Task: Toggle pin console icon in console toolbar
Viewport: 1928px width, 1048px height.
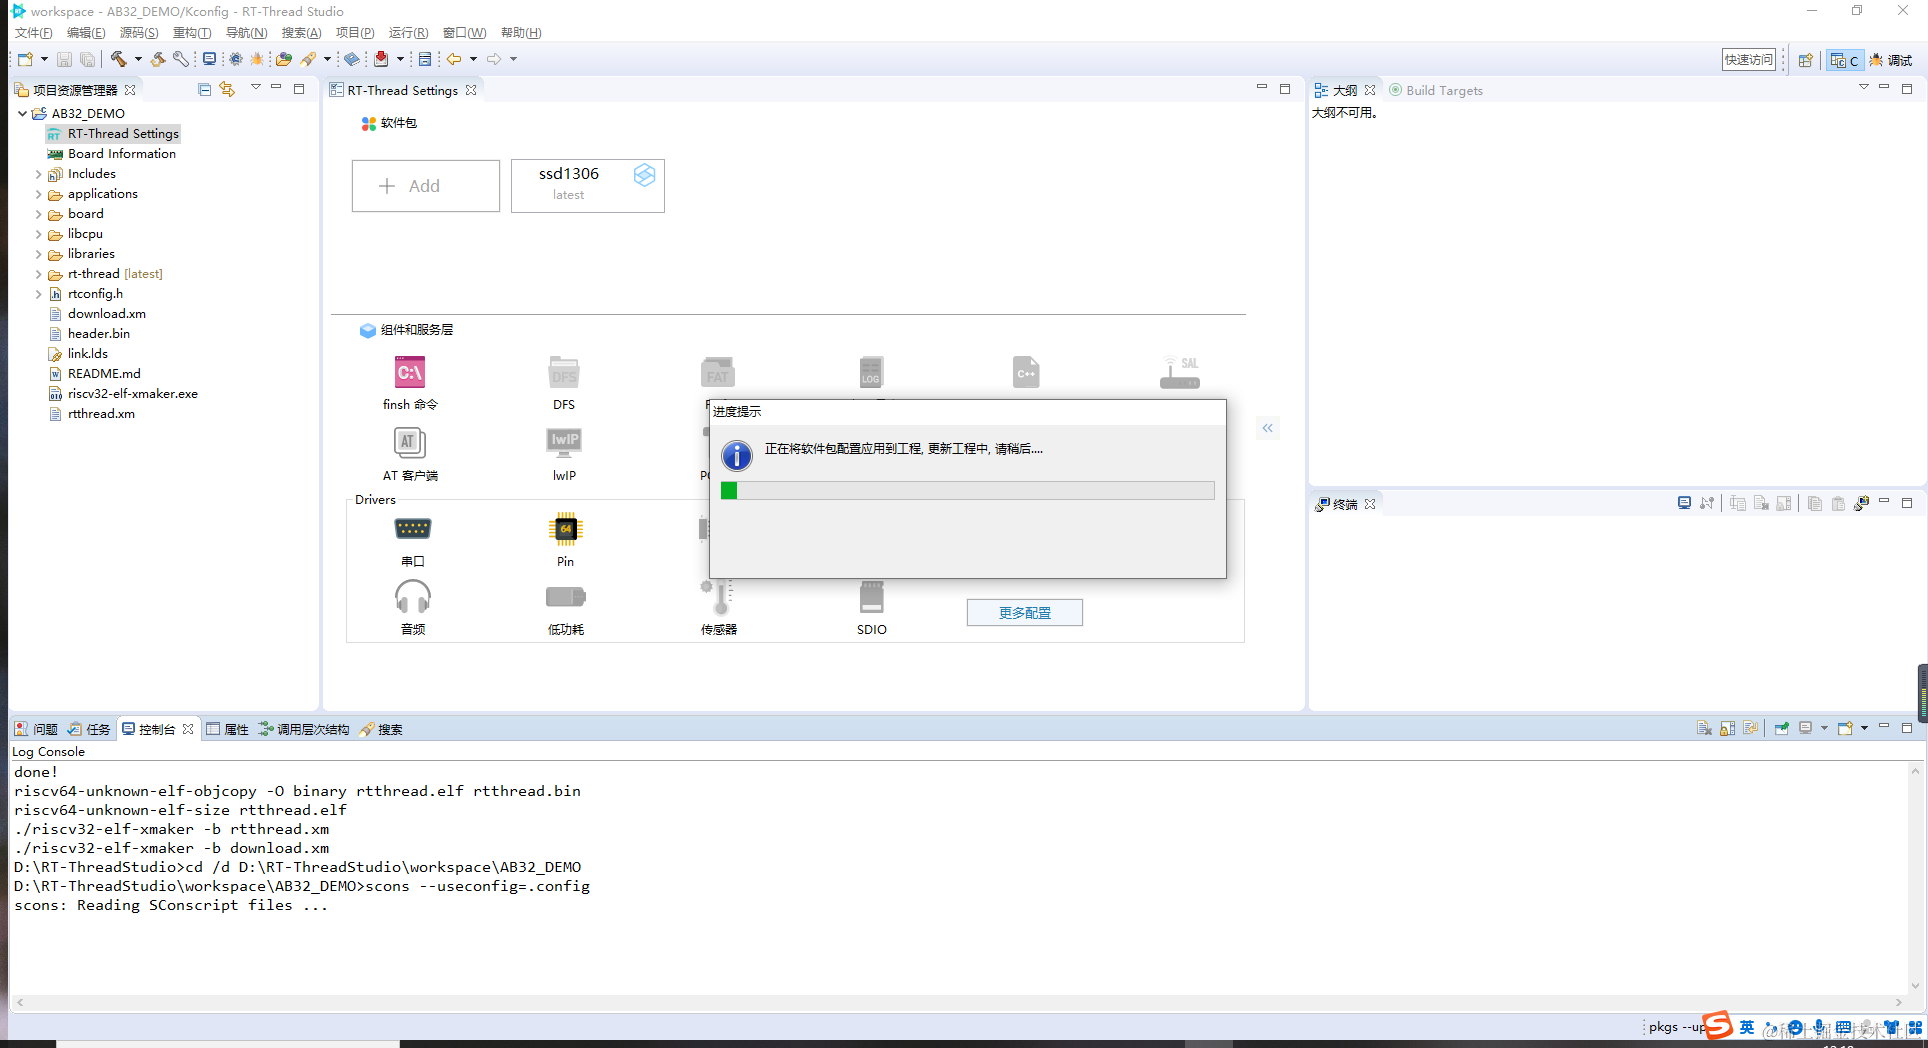Action: point(1782,728)
